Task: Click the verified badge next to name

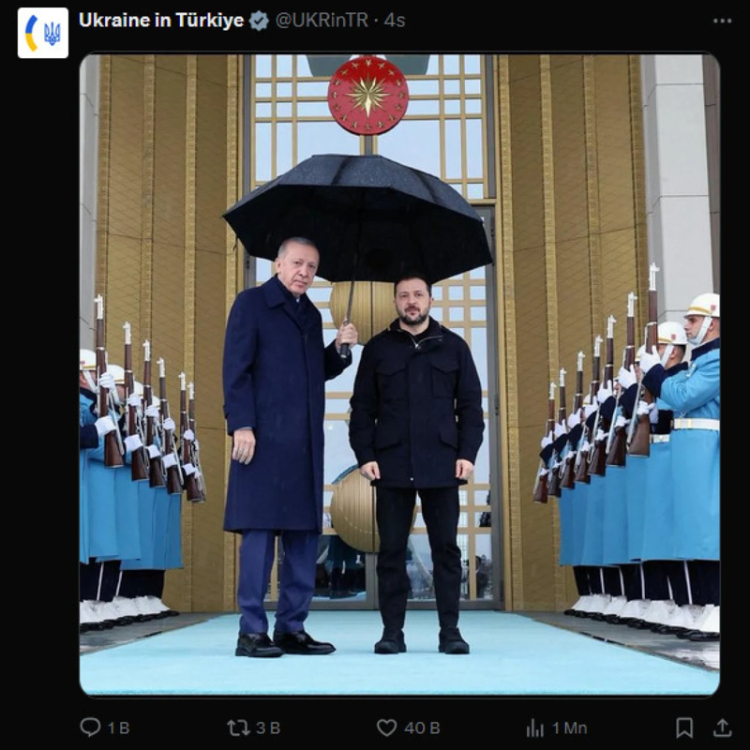Action: point(259,21)
